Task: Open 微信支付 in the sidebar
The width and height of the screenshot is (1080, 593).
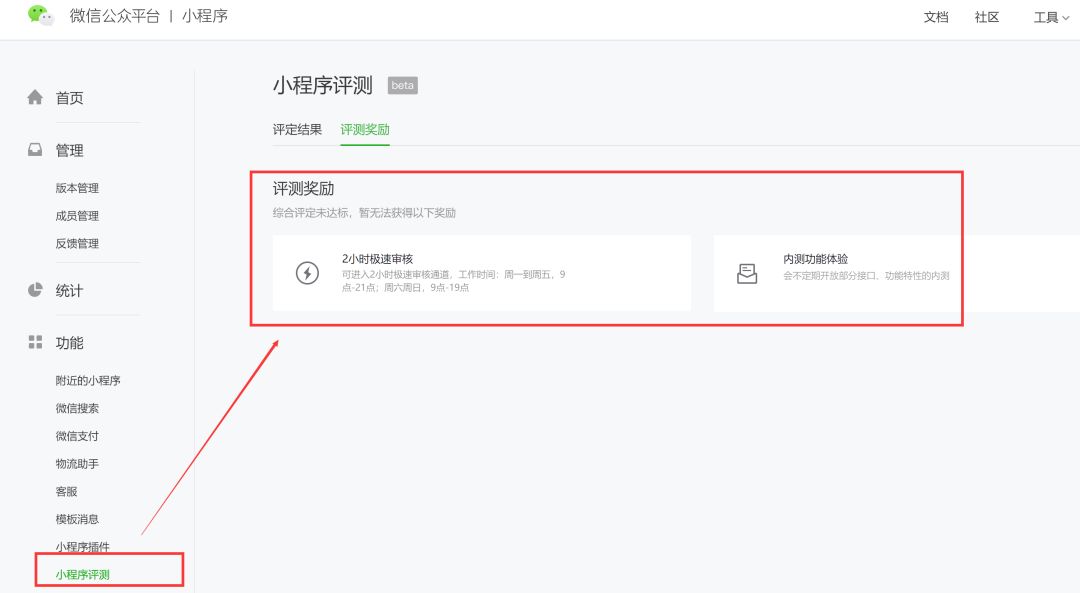Action: click(77, 435)
